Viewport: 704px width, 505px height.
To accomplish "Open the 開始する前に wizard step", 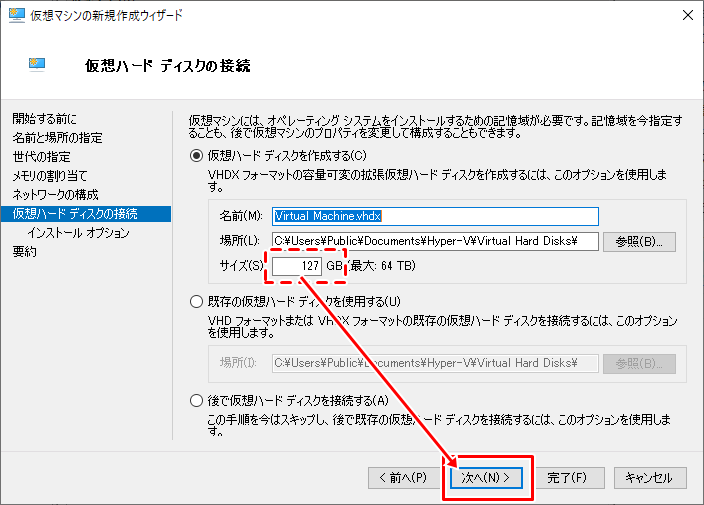I will [44, 119].
